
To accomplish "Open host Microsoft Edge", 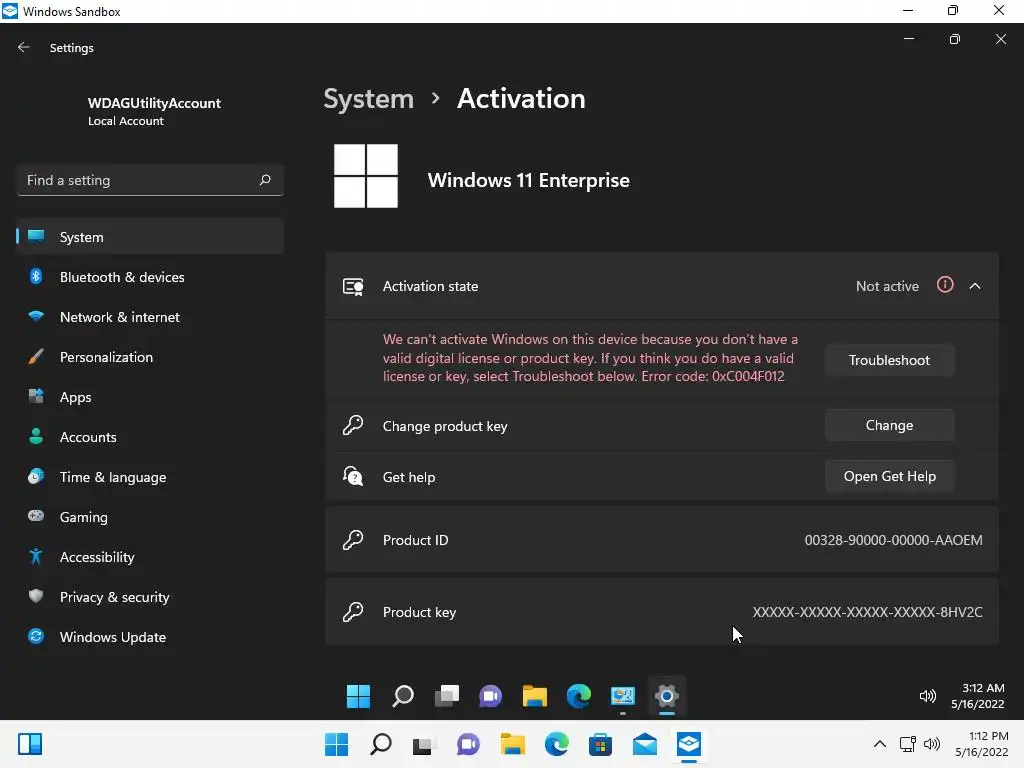I will pos(556,744).
